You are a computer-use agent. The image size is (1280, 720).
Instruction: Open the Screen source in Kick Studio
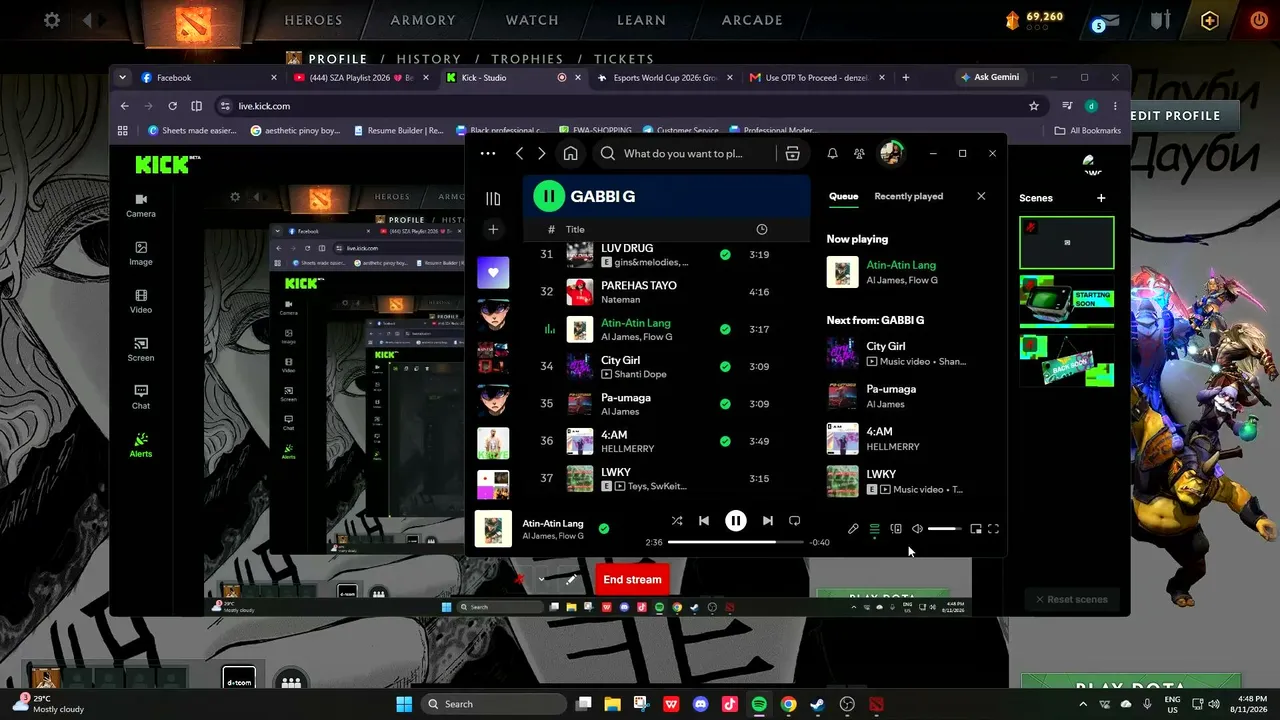coord(141,350)
